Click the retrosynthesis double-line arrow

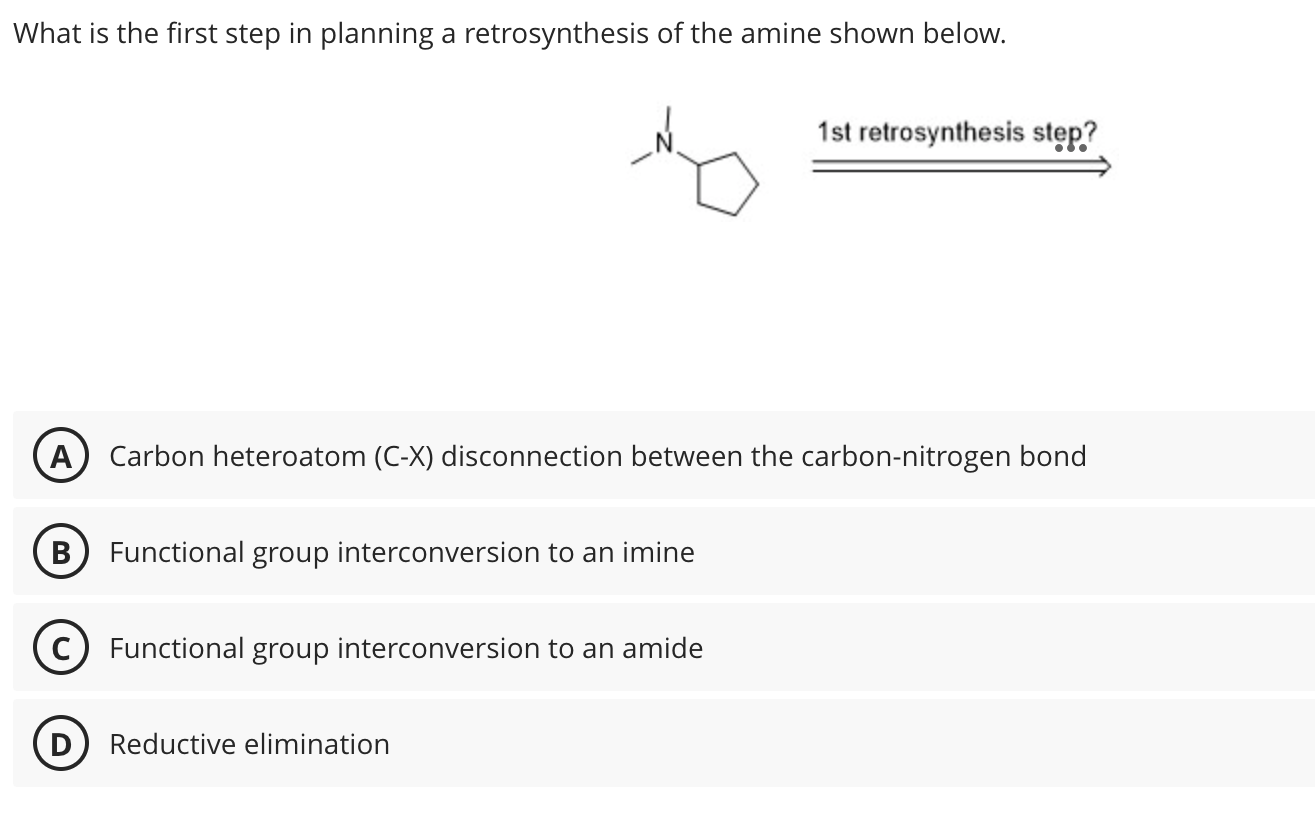960,165
